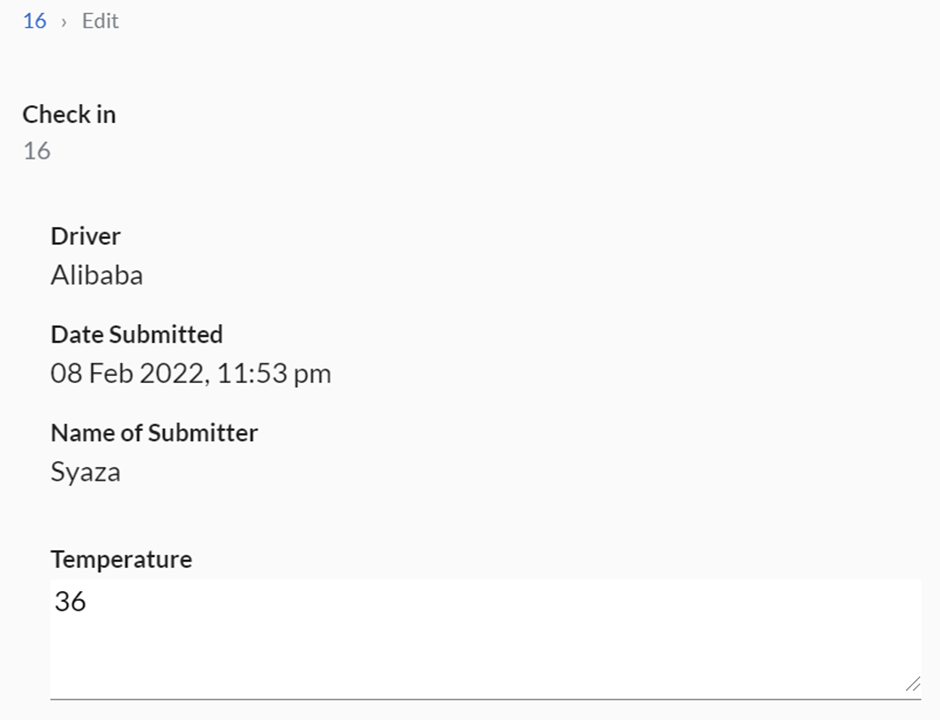This screenshot has width=940, height=720.
Task: Click the year "2022" in the date
Action: click(169, 374)
